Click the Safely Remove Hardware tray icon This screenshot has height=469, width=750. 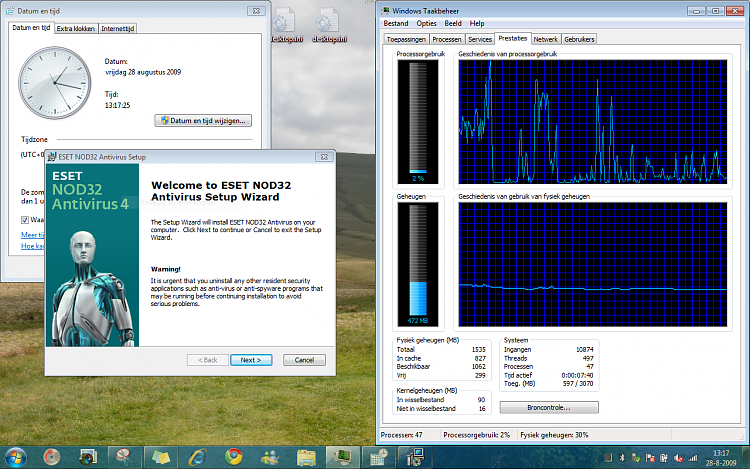tap(636, 458)
